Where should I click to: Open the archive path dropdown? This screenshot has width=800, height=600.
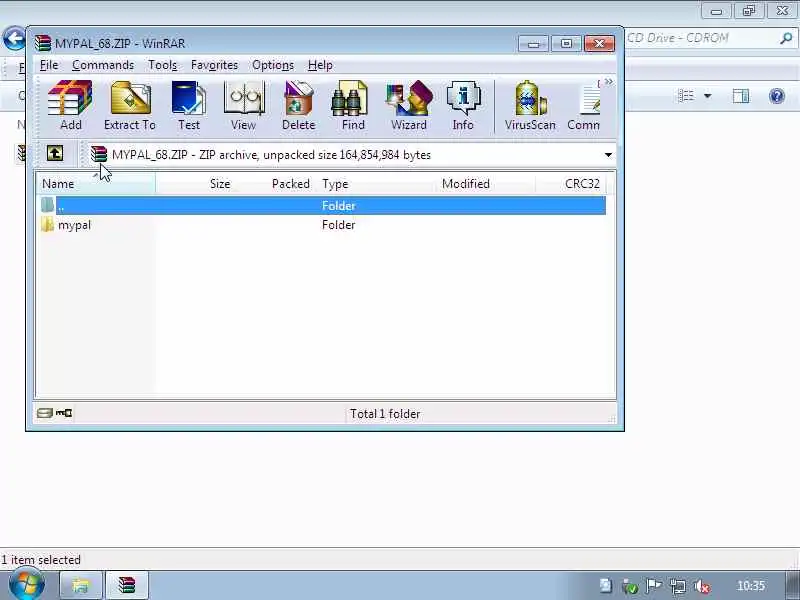pyautogui.click(x=608, y=155)
